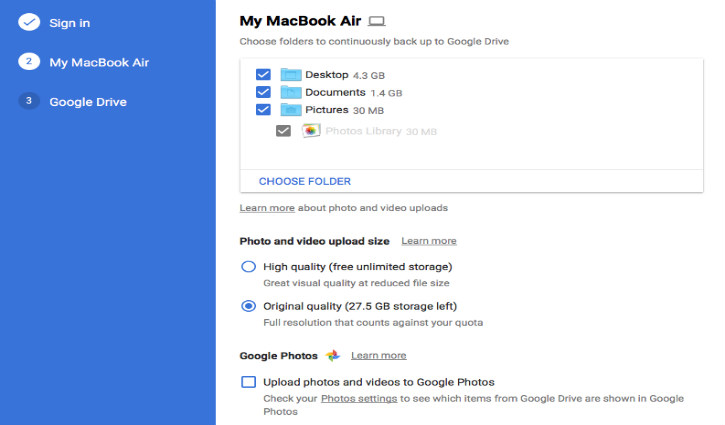Enable Upload photos and videos to Google Photos
Viewport: 725px width, 425px height.
click(248, 382)
